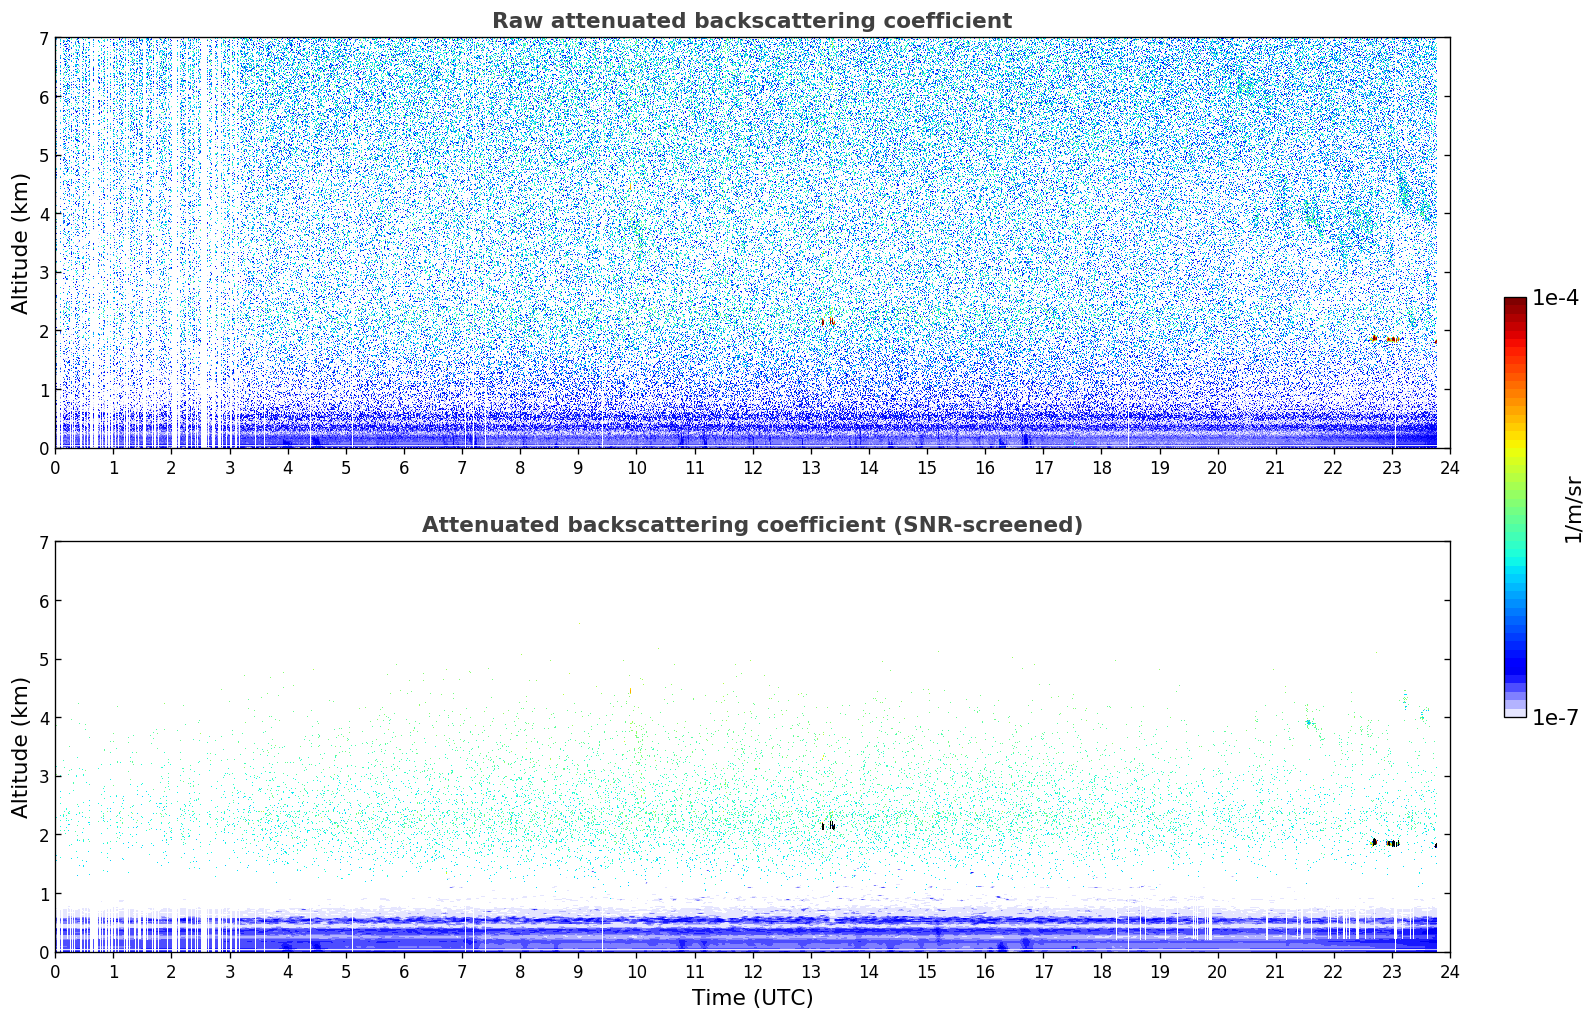The image size is (1595, 1020).
Task: Click the 'Attenuated backscattering coefficient (SNR-screened)' title
Action: pyautogui.click(x=751, y=525)
